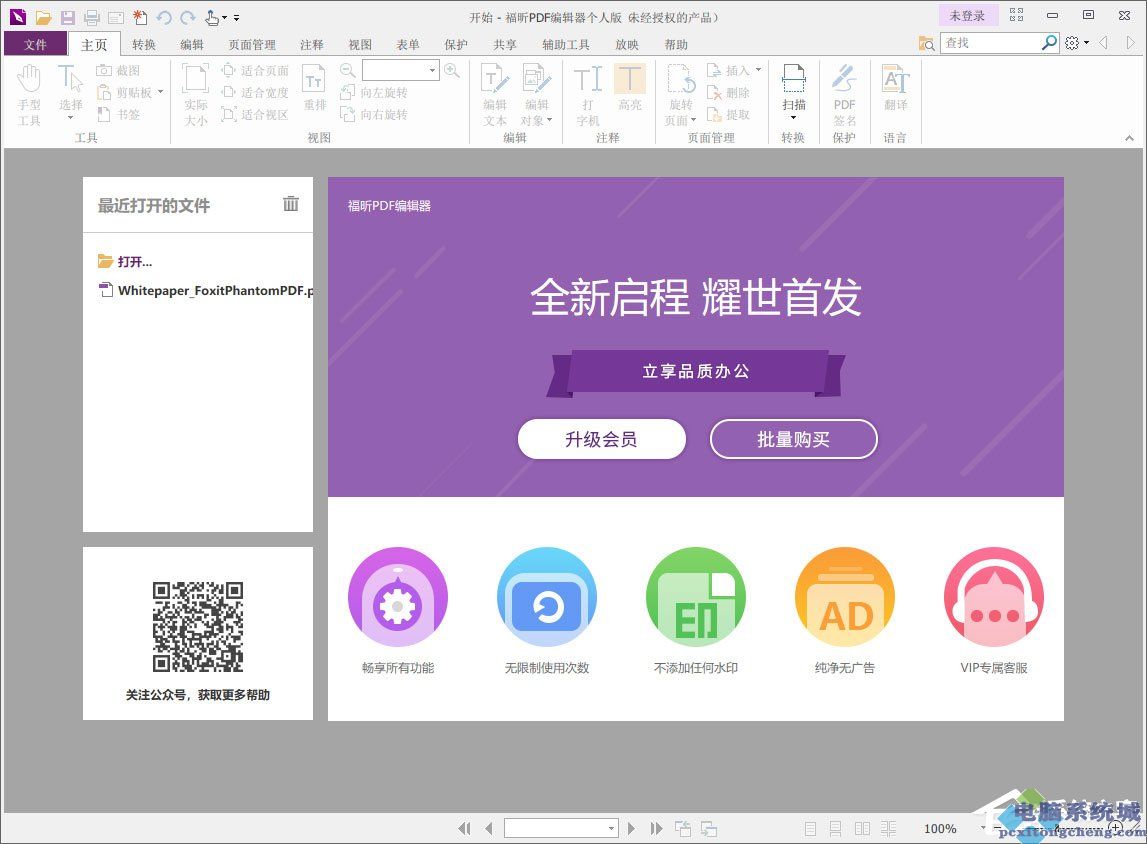Viewport: 1147px width, 844px height.
Task: Click the QR code image
Action: pos(198,627)
